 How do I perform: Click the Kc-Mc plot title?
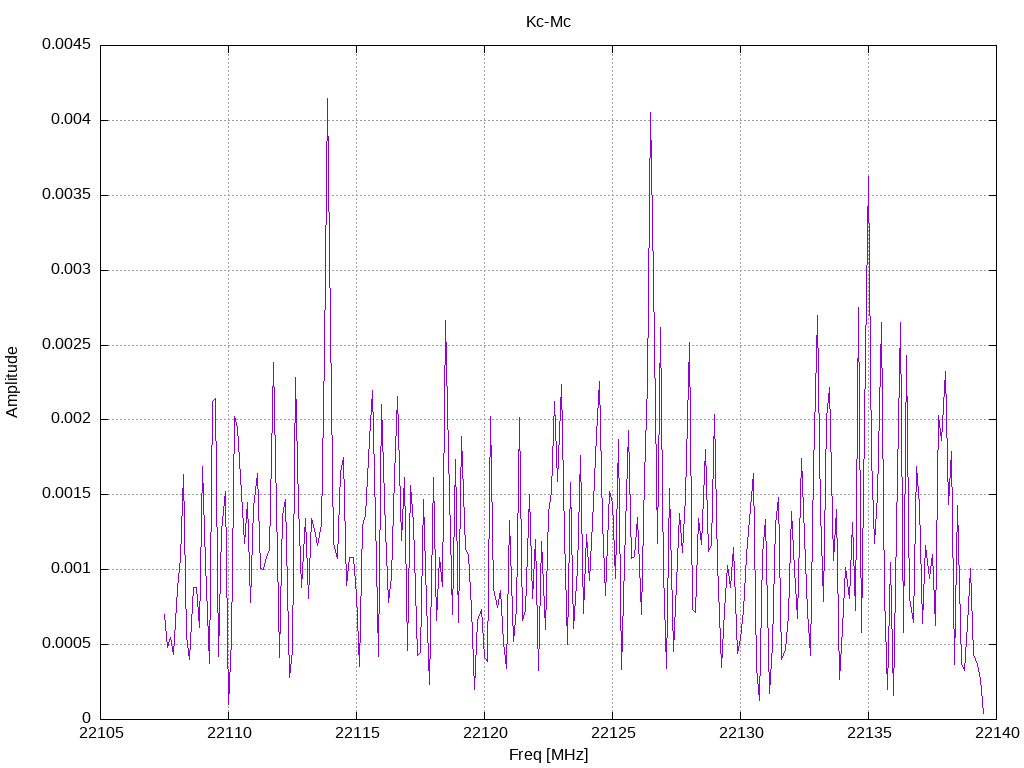click(x=548, y=22)
